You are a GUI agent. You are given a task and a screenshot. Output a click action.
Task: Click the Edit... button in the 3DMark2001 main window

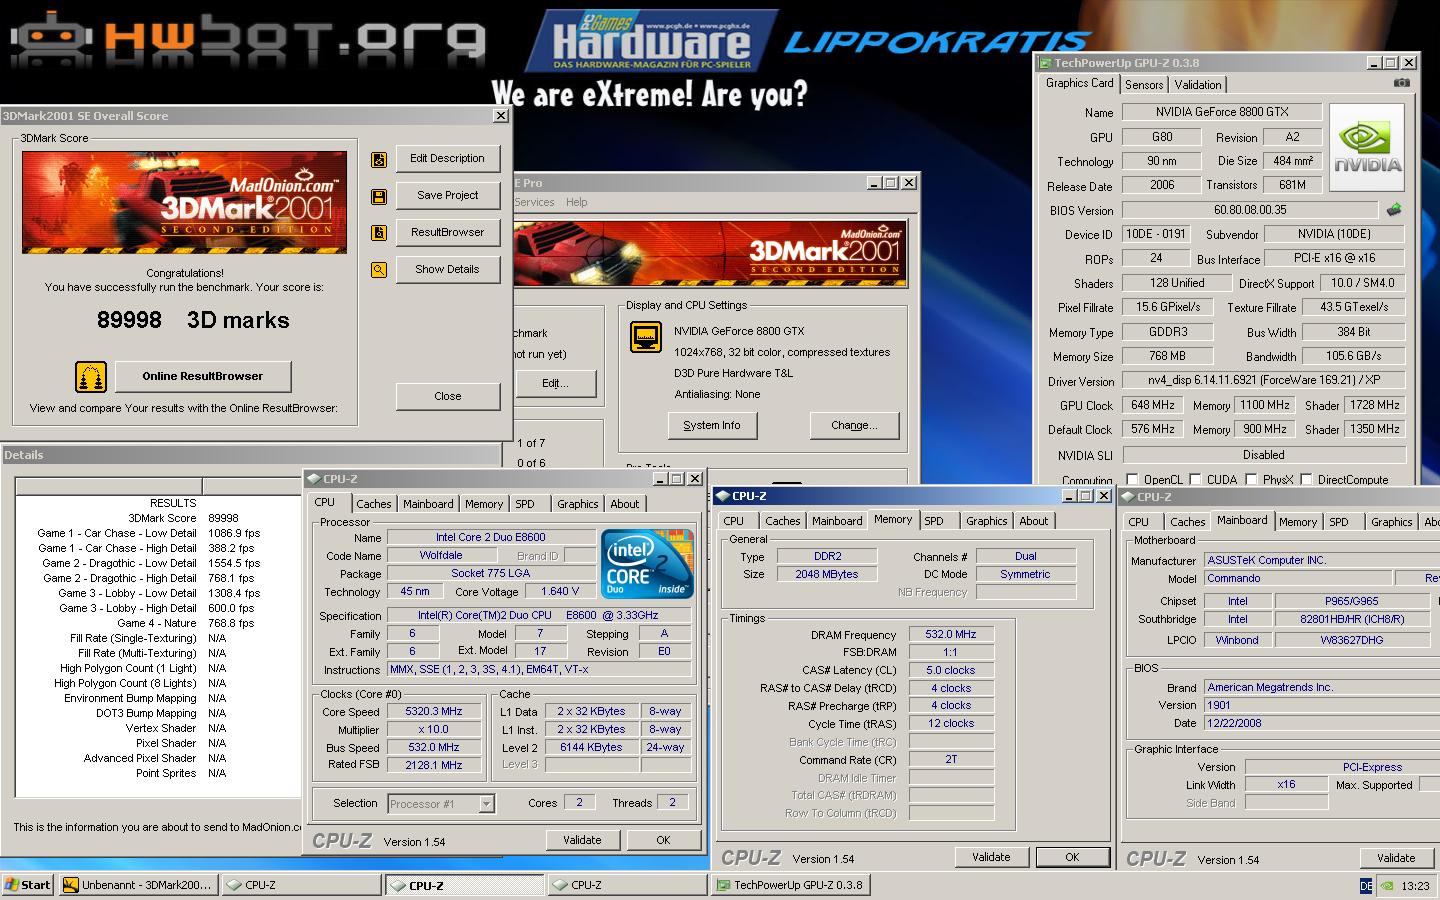[x=555, y=384]
